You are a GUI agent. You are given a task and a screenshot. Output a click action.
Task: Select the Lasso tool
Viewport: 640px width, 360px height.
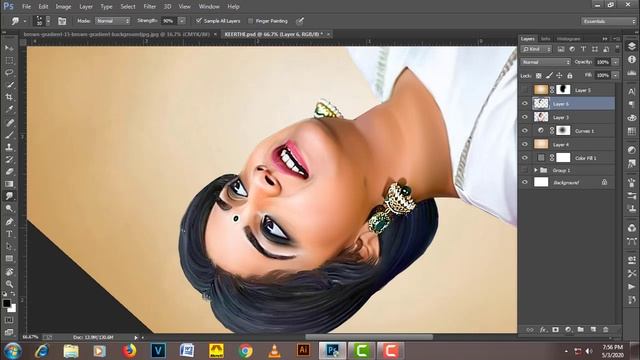(x=9, y=73)
